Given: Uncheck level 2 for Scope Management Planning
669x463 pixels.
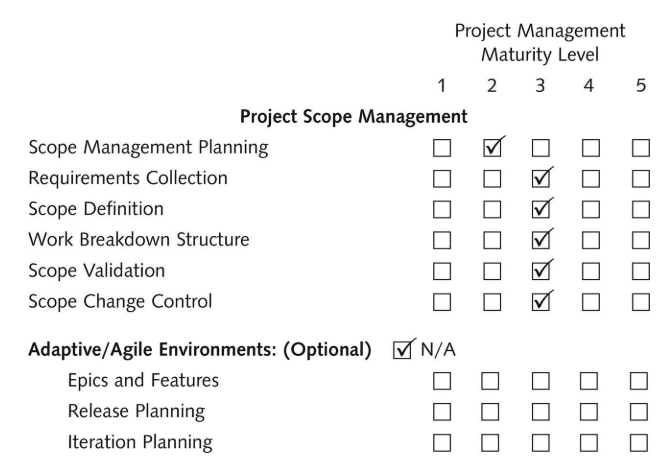Looking at the screenshot, I should coord(491,149).
